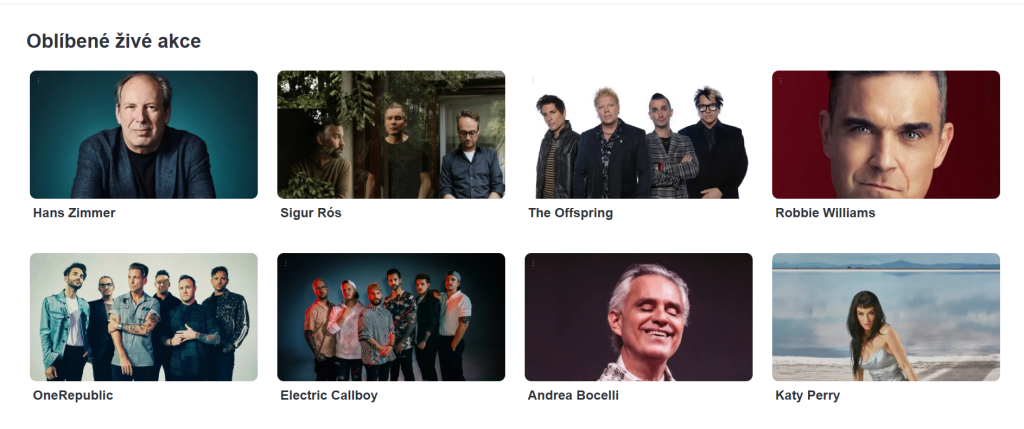The width and height of the screenshot is (1024, 429).
Task: Follow the Sigur Rós text link
Action: coord(311,213)
